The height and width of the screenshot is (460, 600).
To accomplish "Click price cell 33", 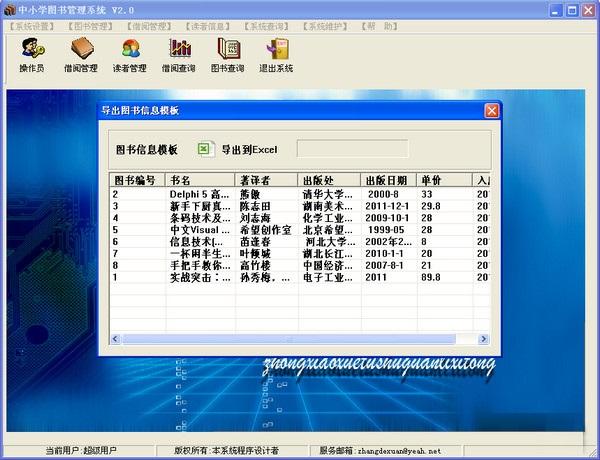I will [x=427, y=194].
